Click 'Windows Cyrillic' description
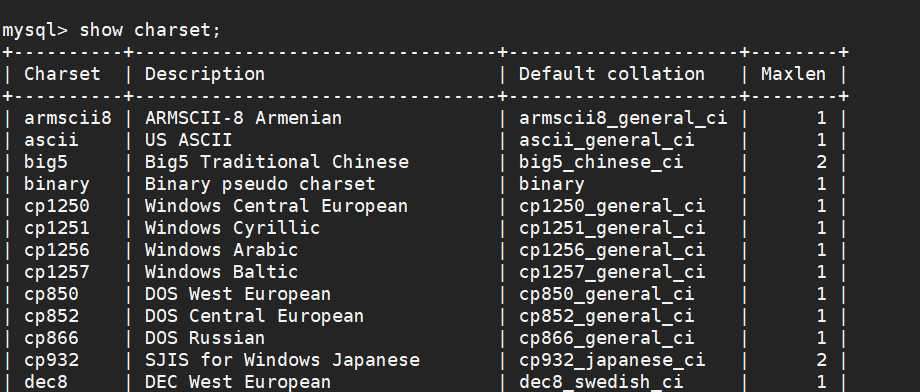 coord(232,228)
